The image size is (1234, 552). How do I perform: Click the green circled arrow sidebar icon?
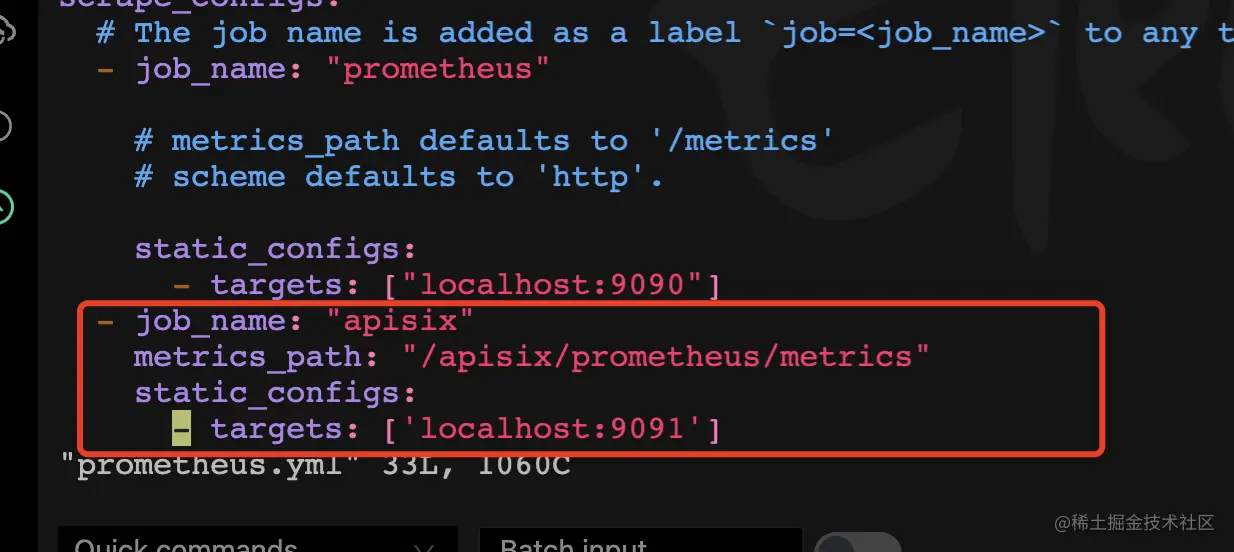coord(5,207)
